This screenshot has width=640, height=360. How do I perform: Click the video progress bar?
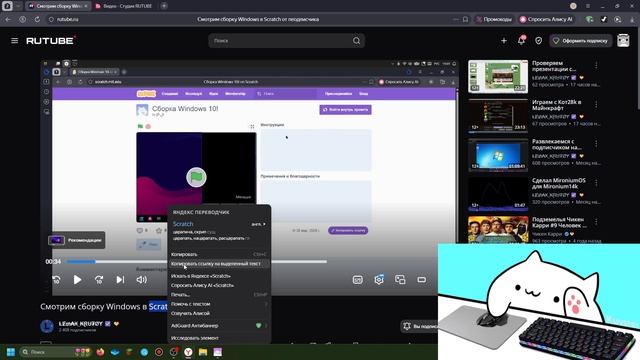(196, 261)
